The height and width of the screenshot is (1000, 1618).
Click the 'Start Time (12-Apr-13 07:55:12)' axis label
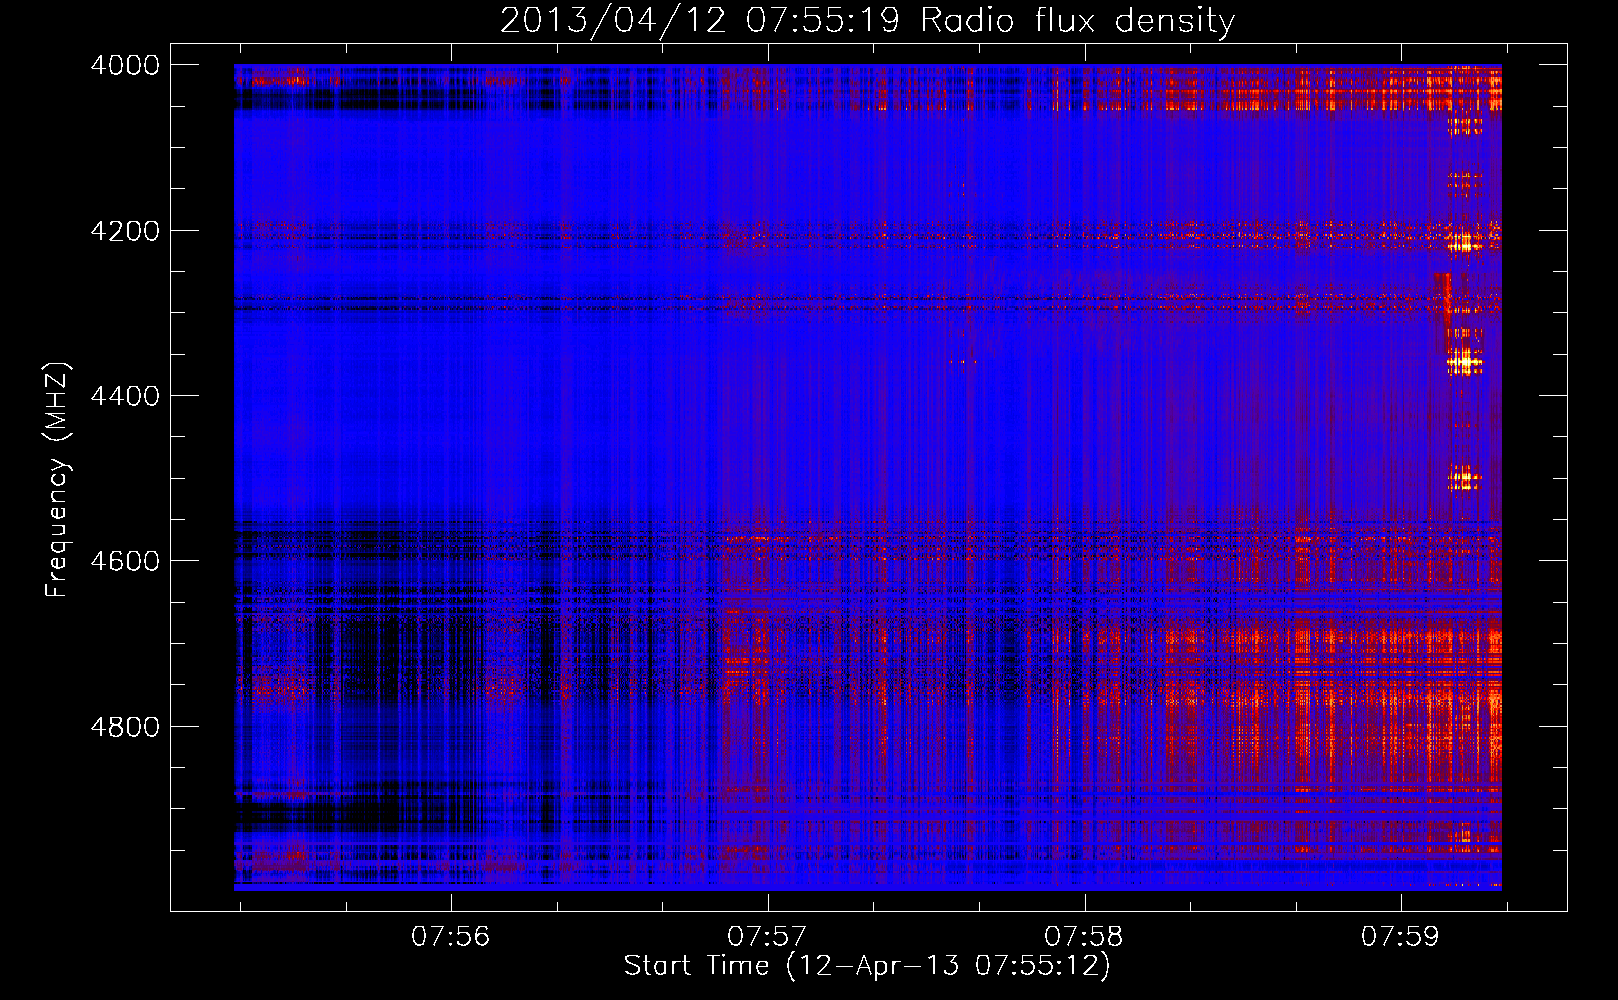(867, 966)
